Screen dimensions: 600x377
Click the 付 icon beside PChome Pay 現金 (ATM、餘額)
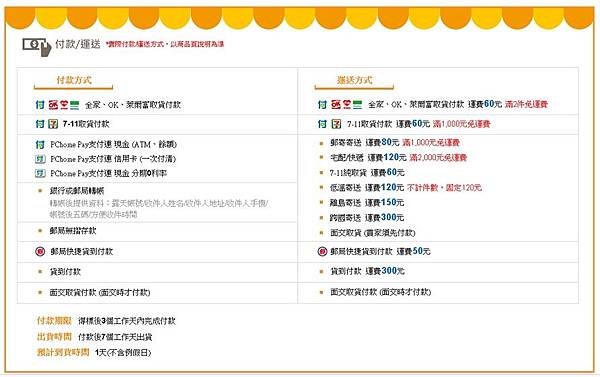click(x=40, y=144)
